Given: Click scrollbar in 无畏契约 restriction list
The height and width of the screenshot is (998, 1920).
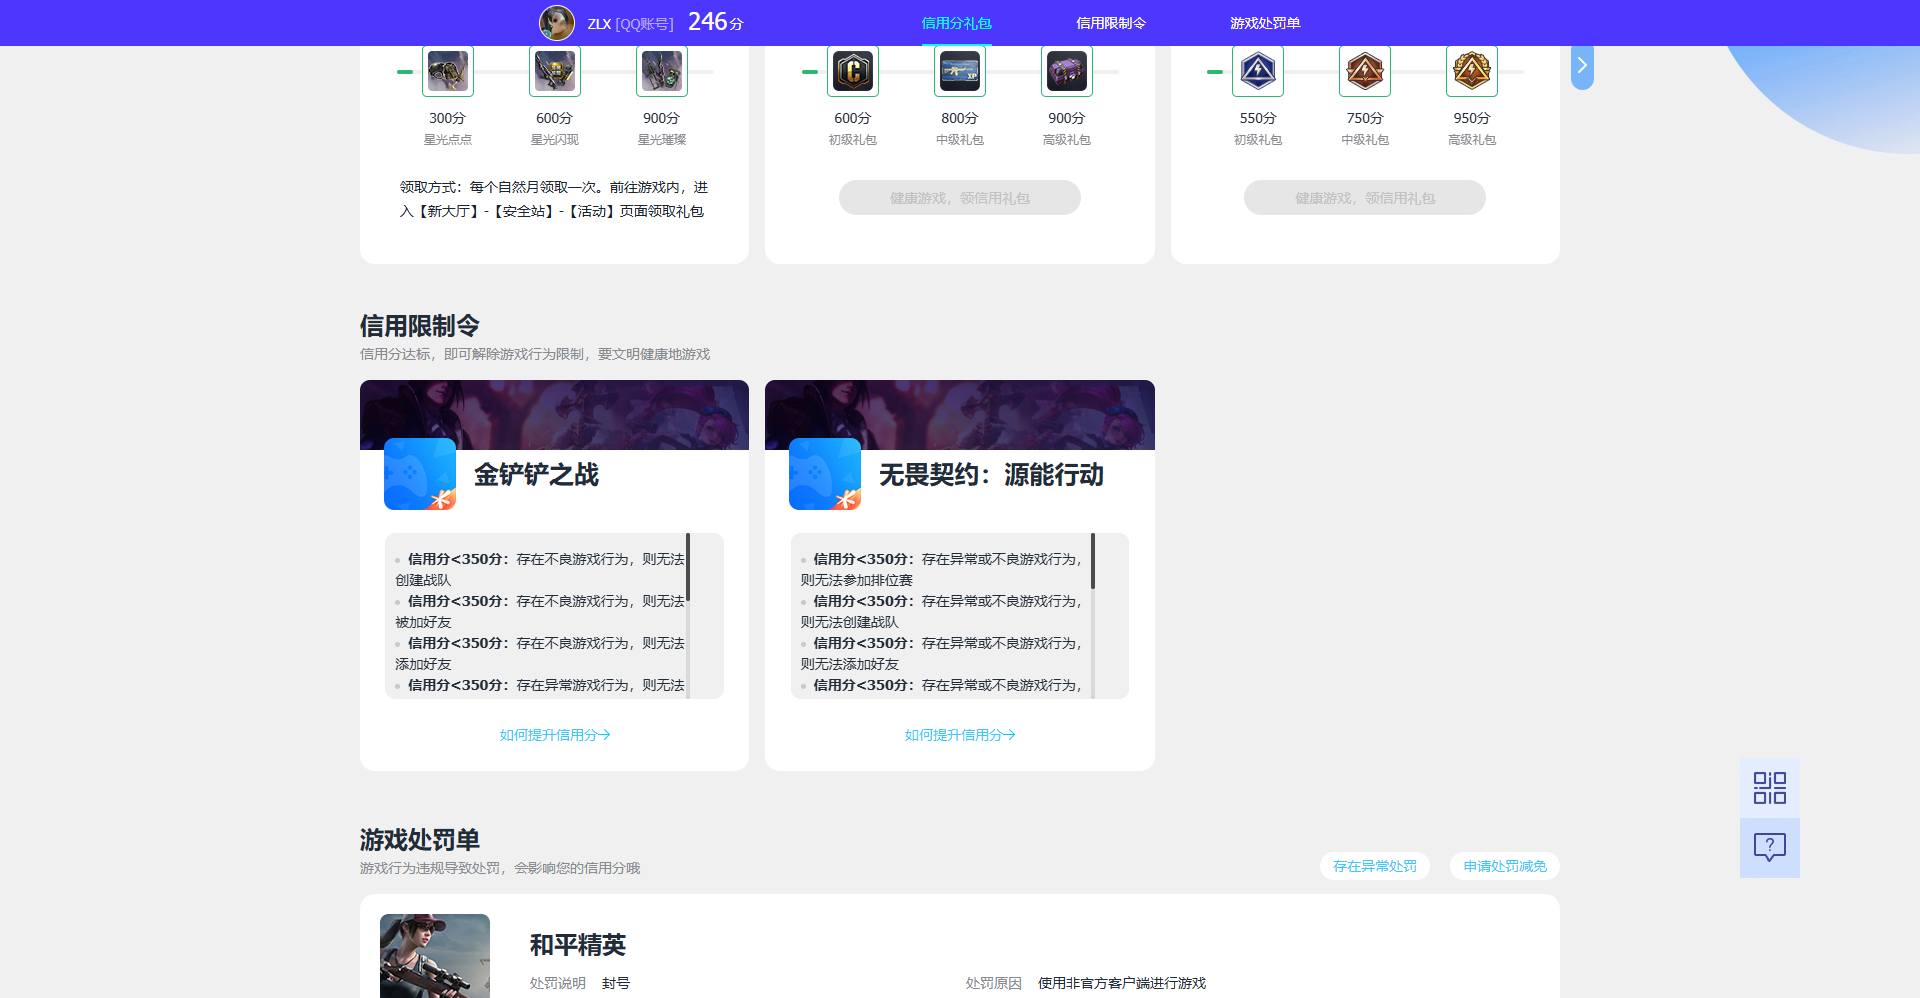Looking at the screenshot, I should [1093, 561].
